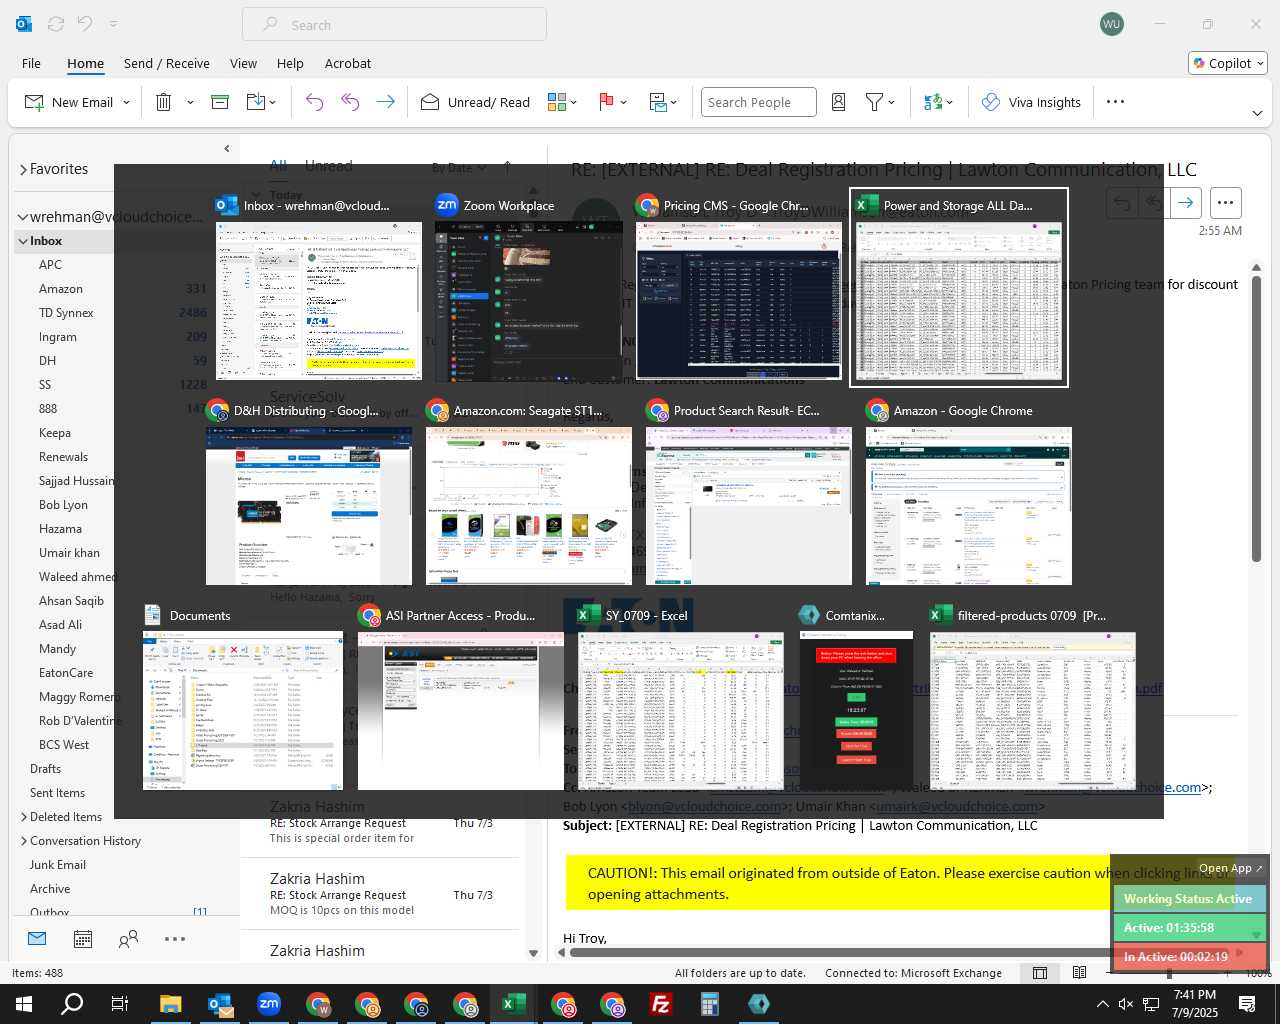Click the Open App button in tracker widget
Viewport: 1280px width, 1024px height.
click(x=1230, y=868)
